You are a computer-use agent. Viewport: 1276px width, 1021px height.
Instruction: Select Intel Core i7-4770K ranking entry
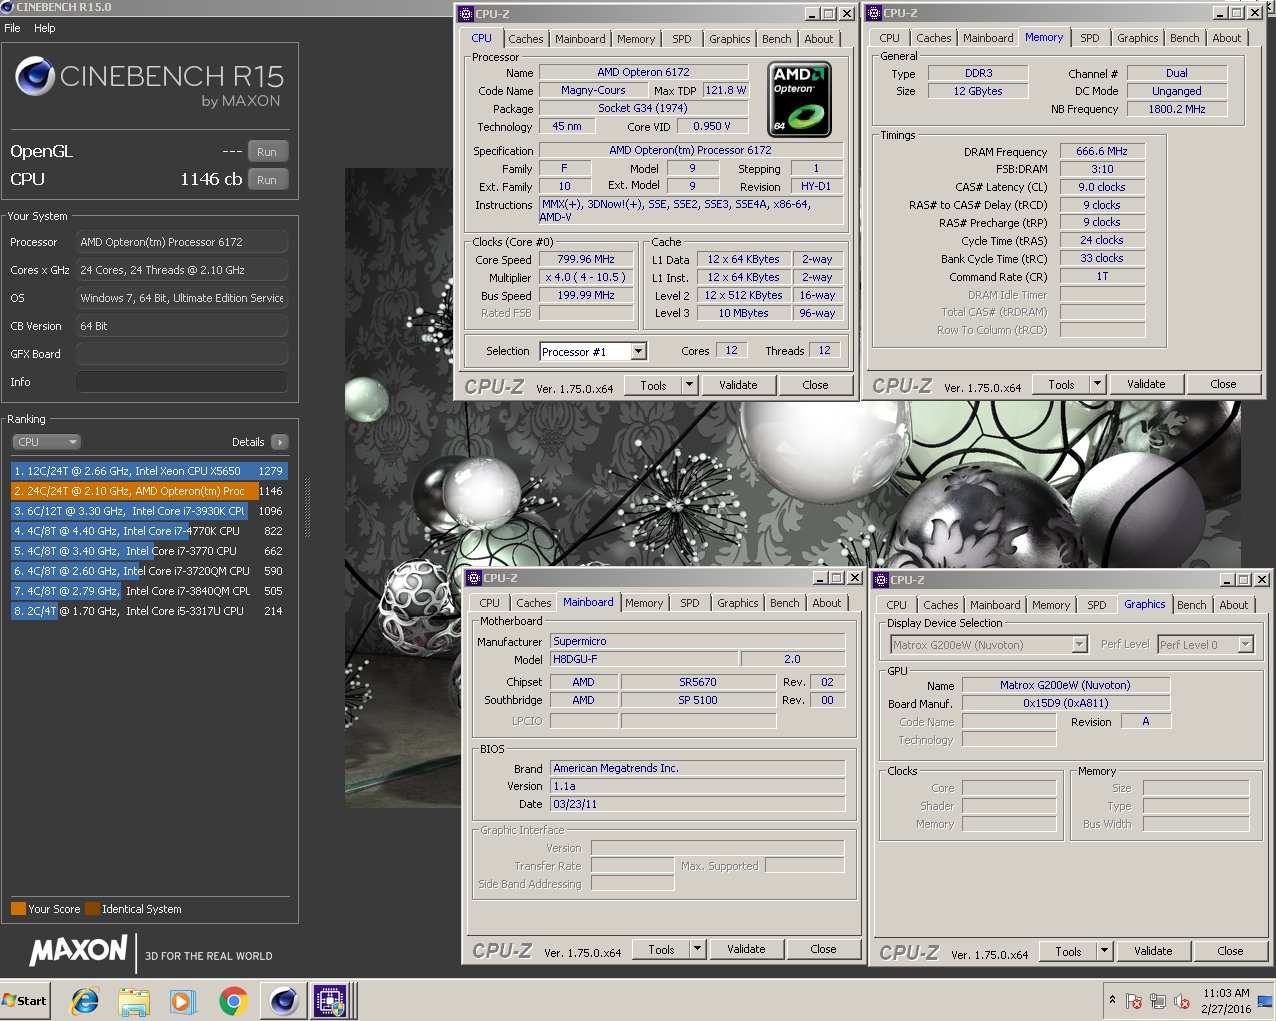click(149, 531)
